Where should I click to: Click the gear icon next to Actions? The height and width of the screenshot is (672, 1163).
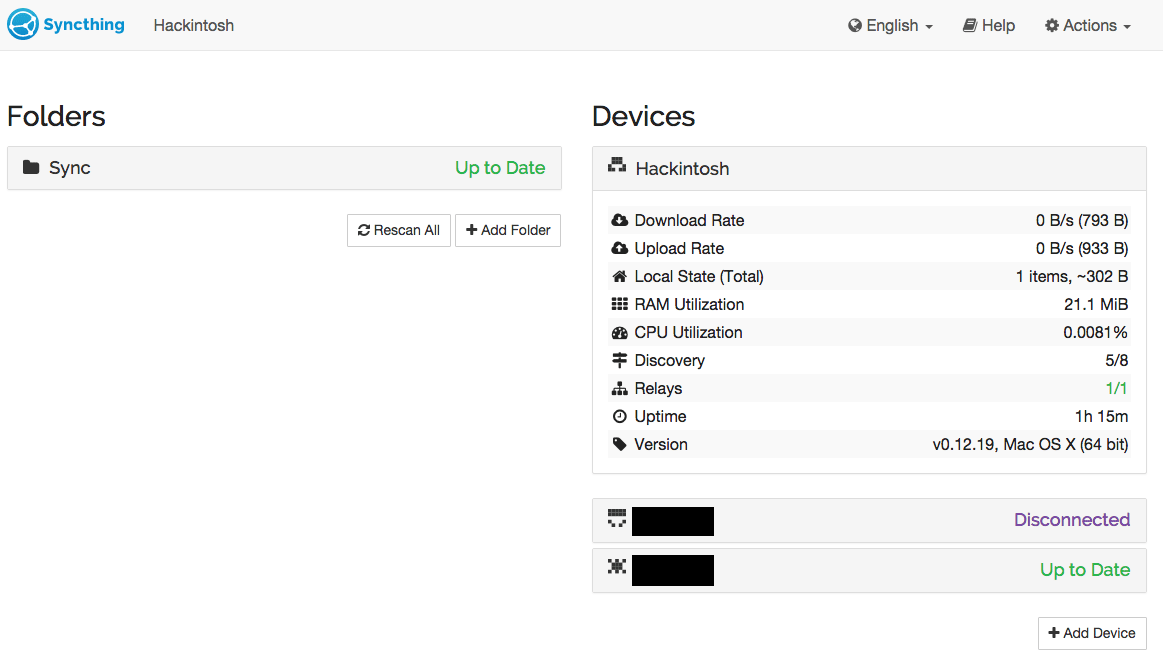[1052, 25]
